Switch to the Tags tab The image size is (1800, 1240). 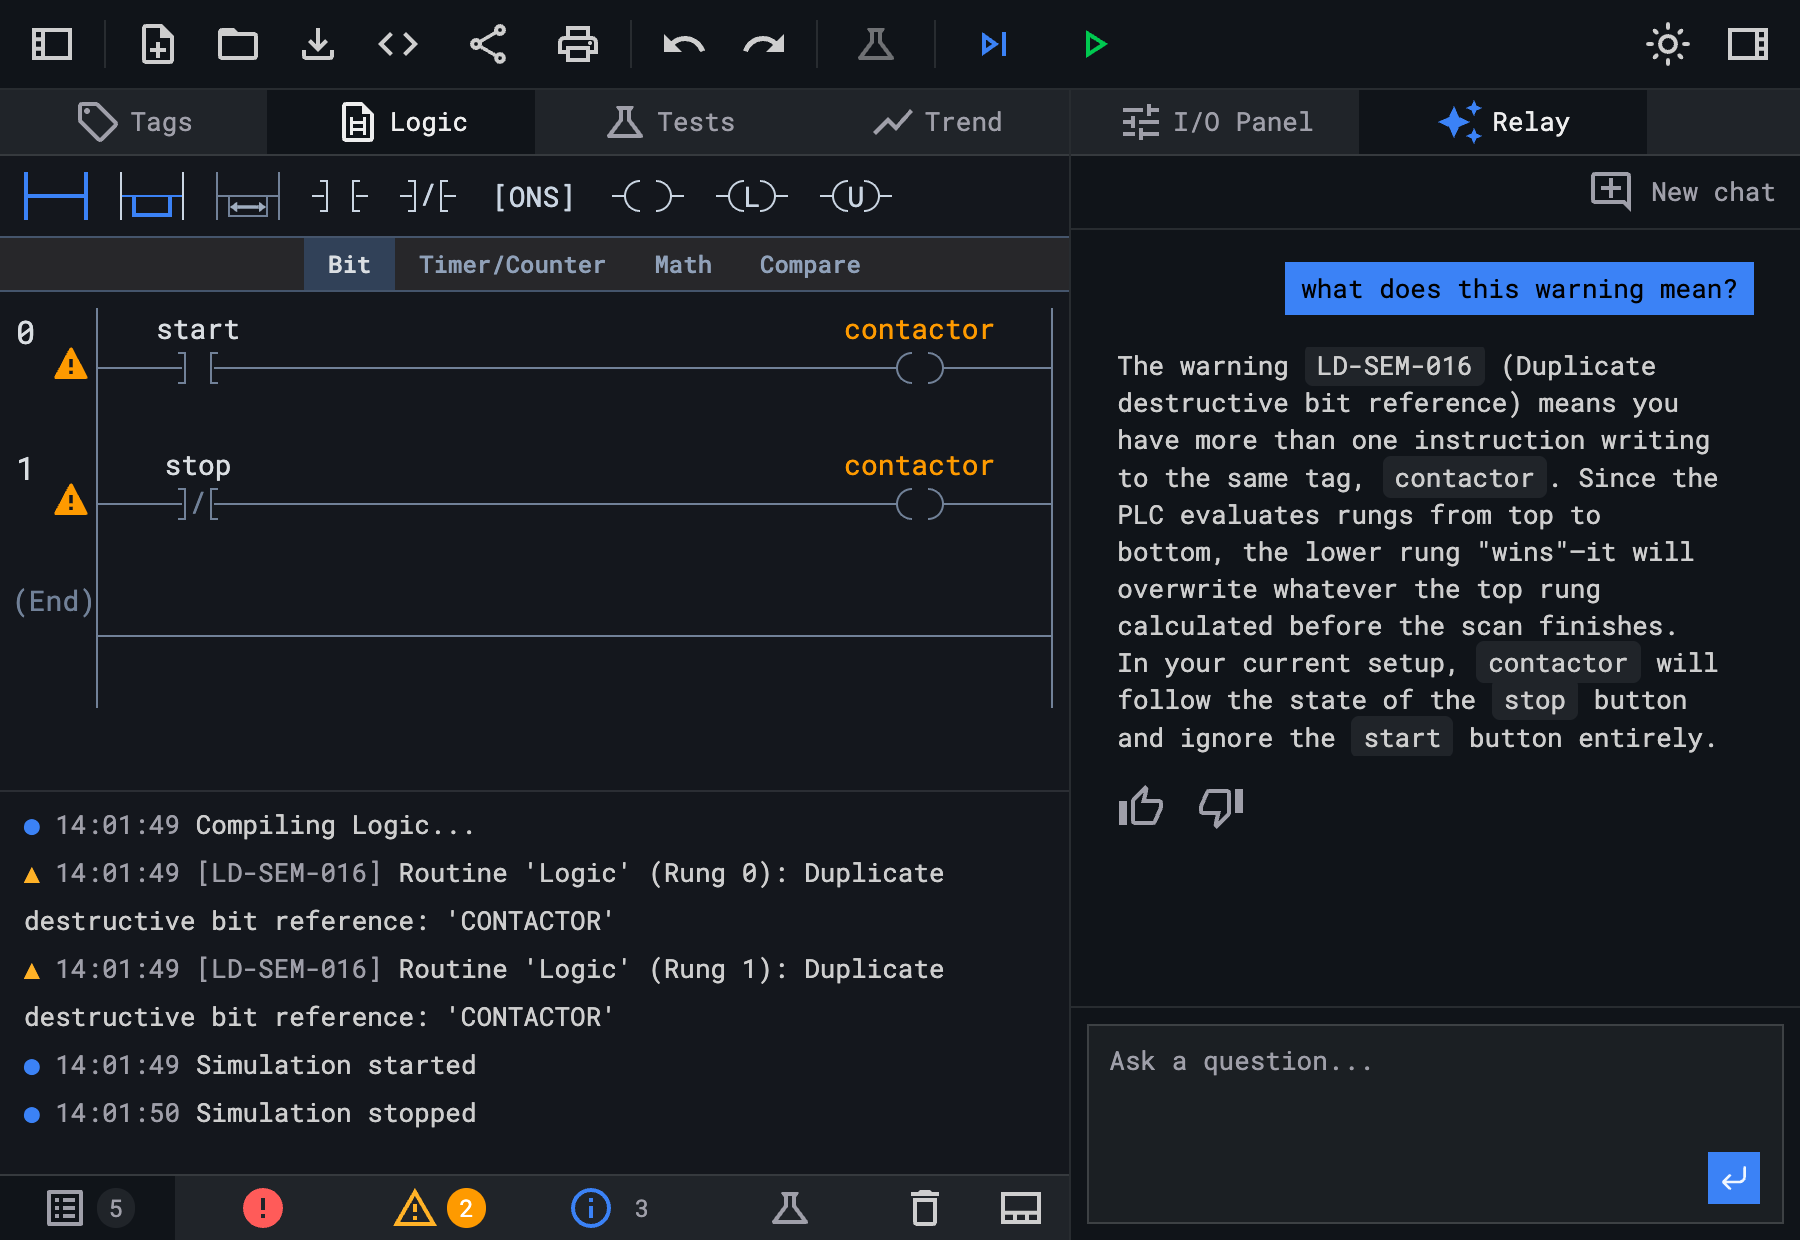[134, 122]
